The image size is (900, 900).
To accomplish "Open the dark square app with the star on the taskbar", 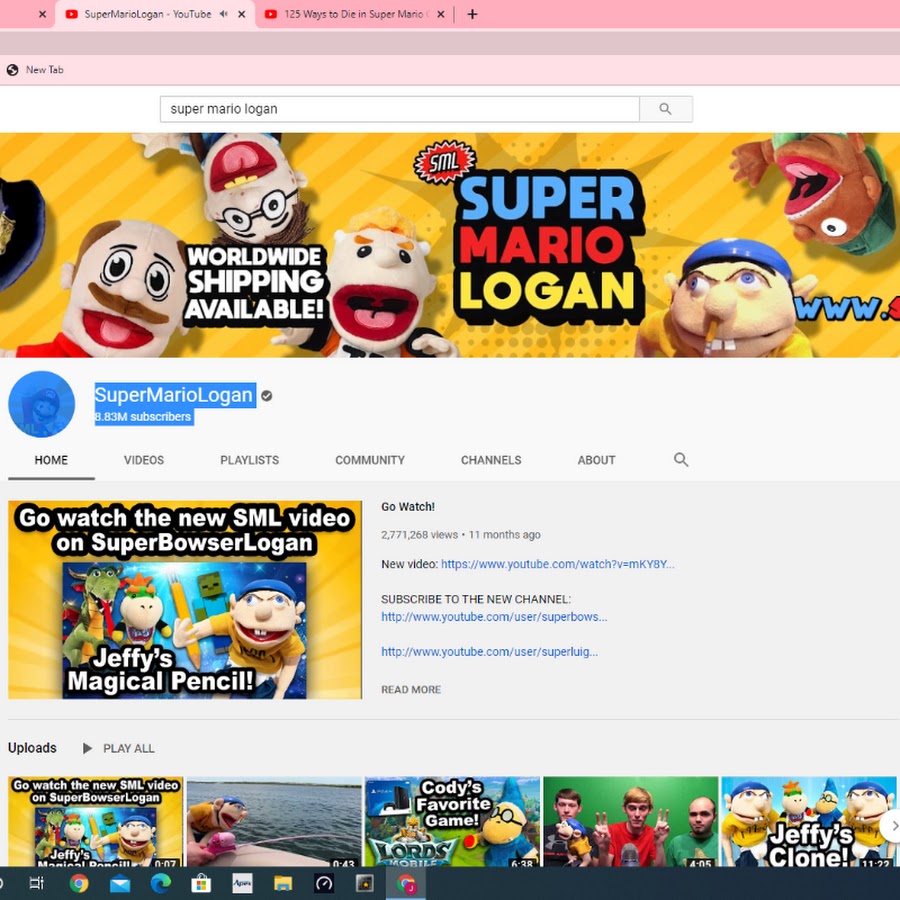I will point(365,883).
